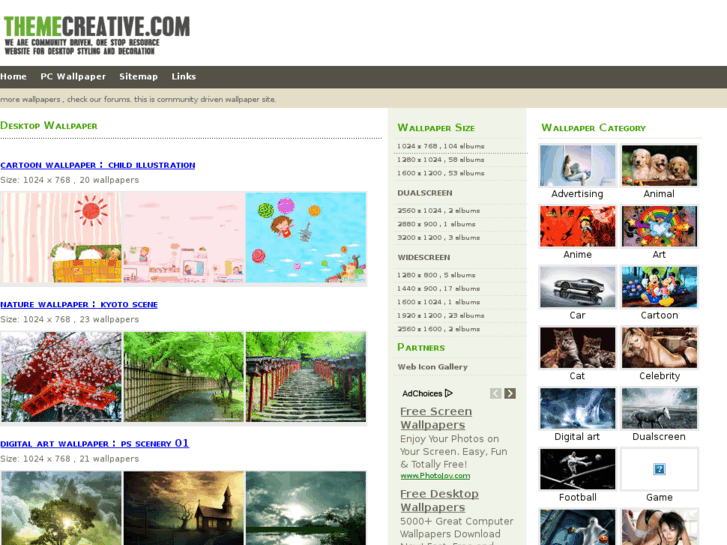Open the Anime category thumbnail
The image size is (727, 545).
(577, 226)
